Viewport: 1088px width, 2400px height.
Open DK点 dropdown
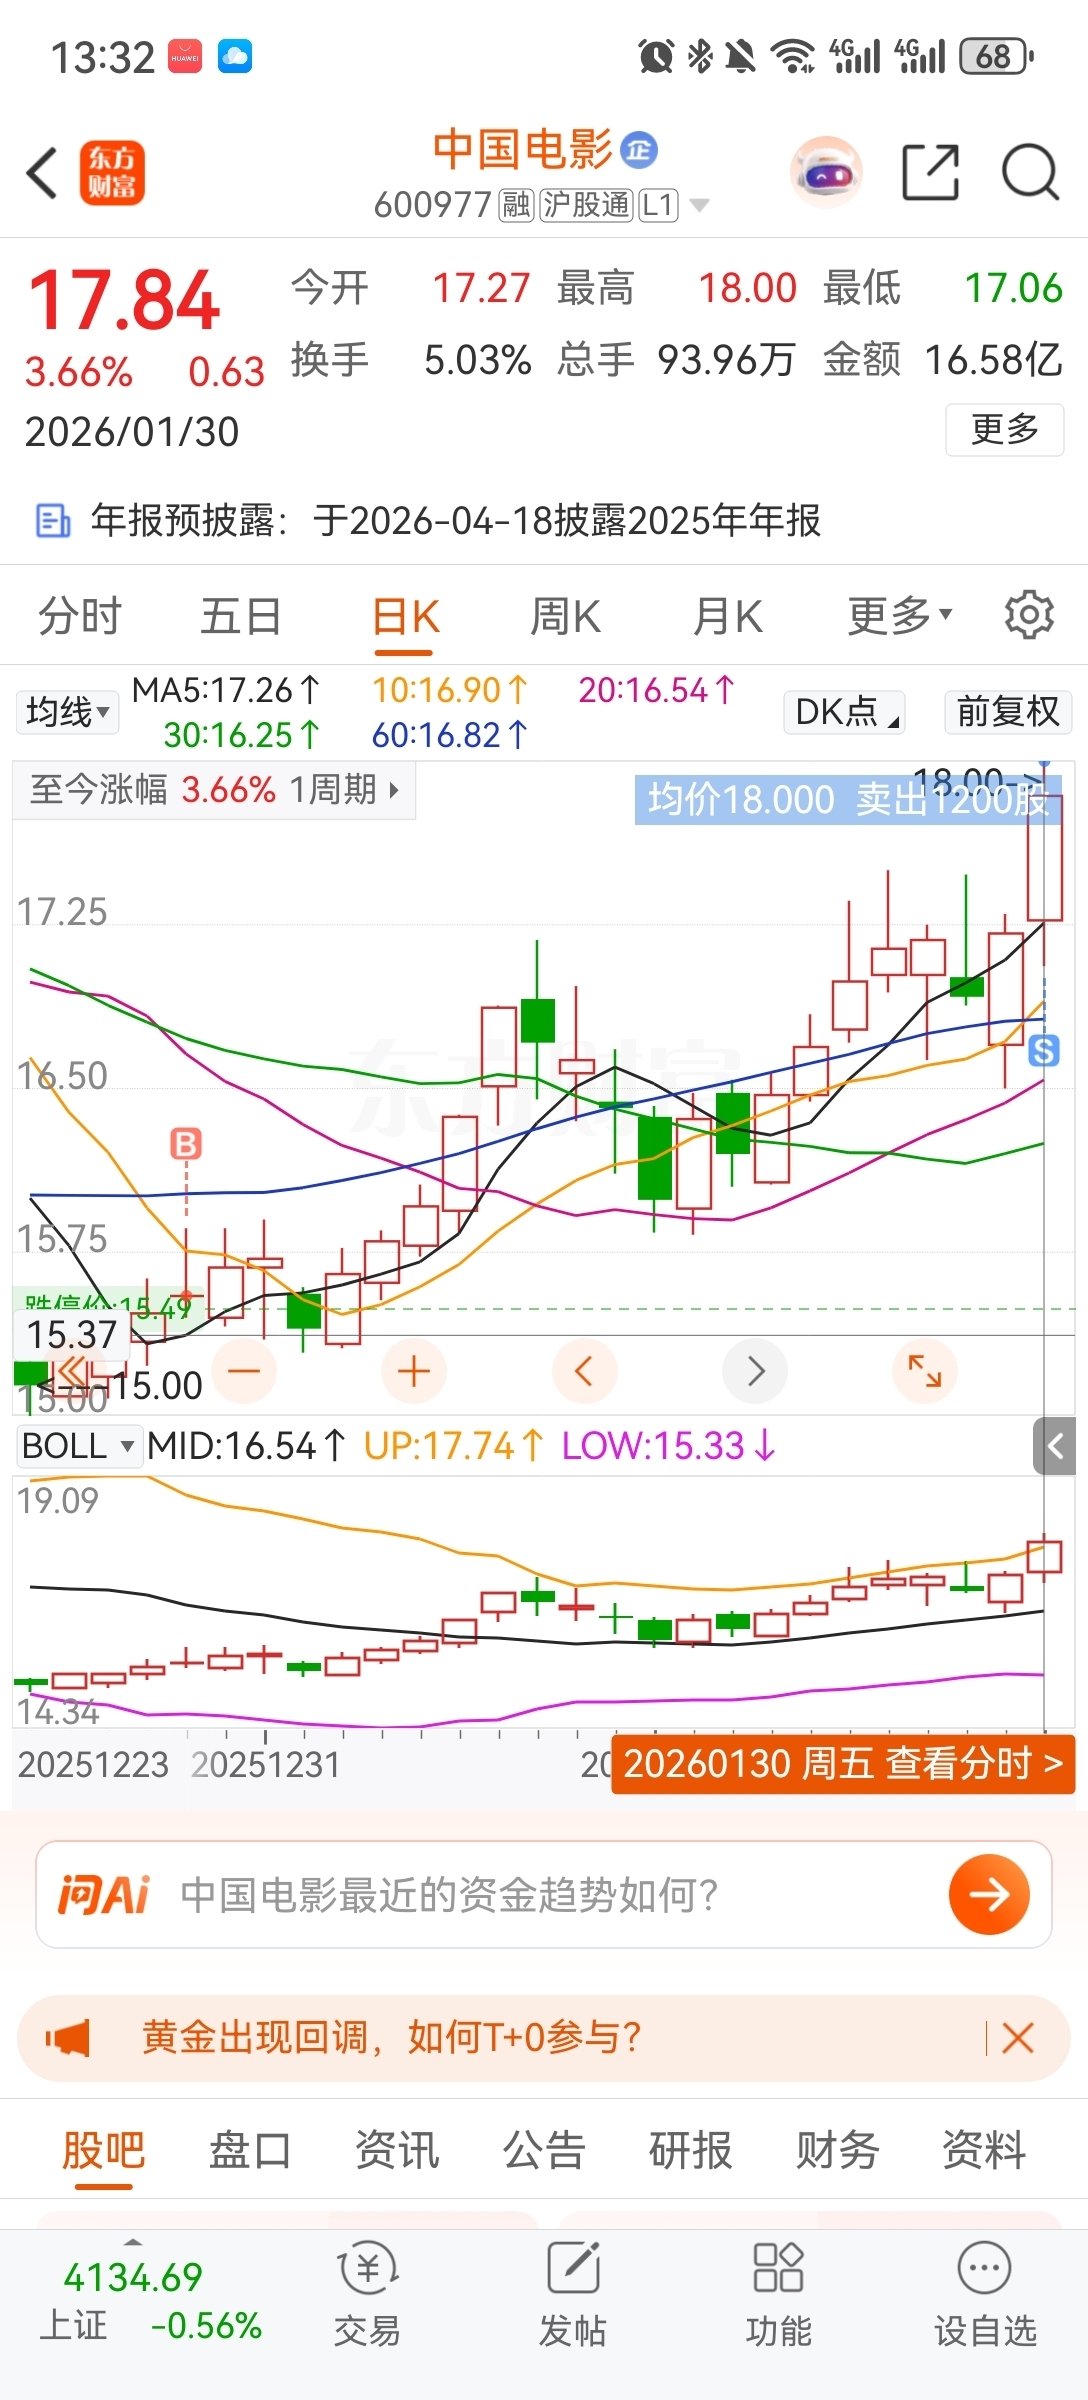(x=844, y=712)
